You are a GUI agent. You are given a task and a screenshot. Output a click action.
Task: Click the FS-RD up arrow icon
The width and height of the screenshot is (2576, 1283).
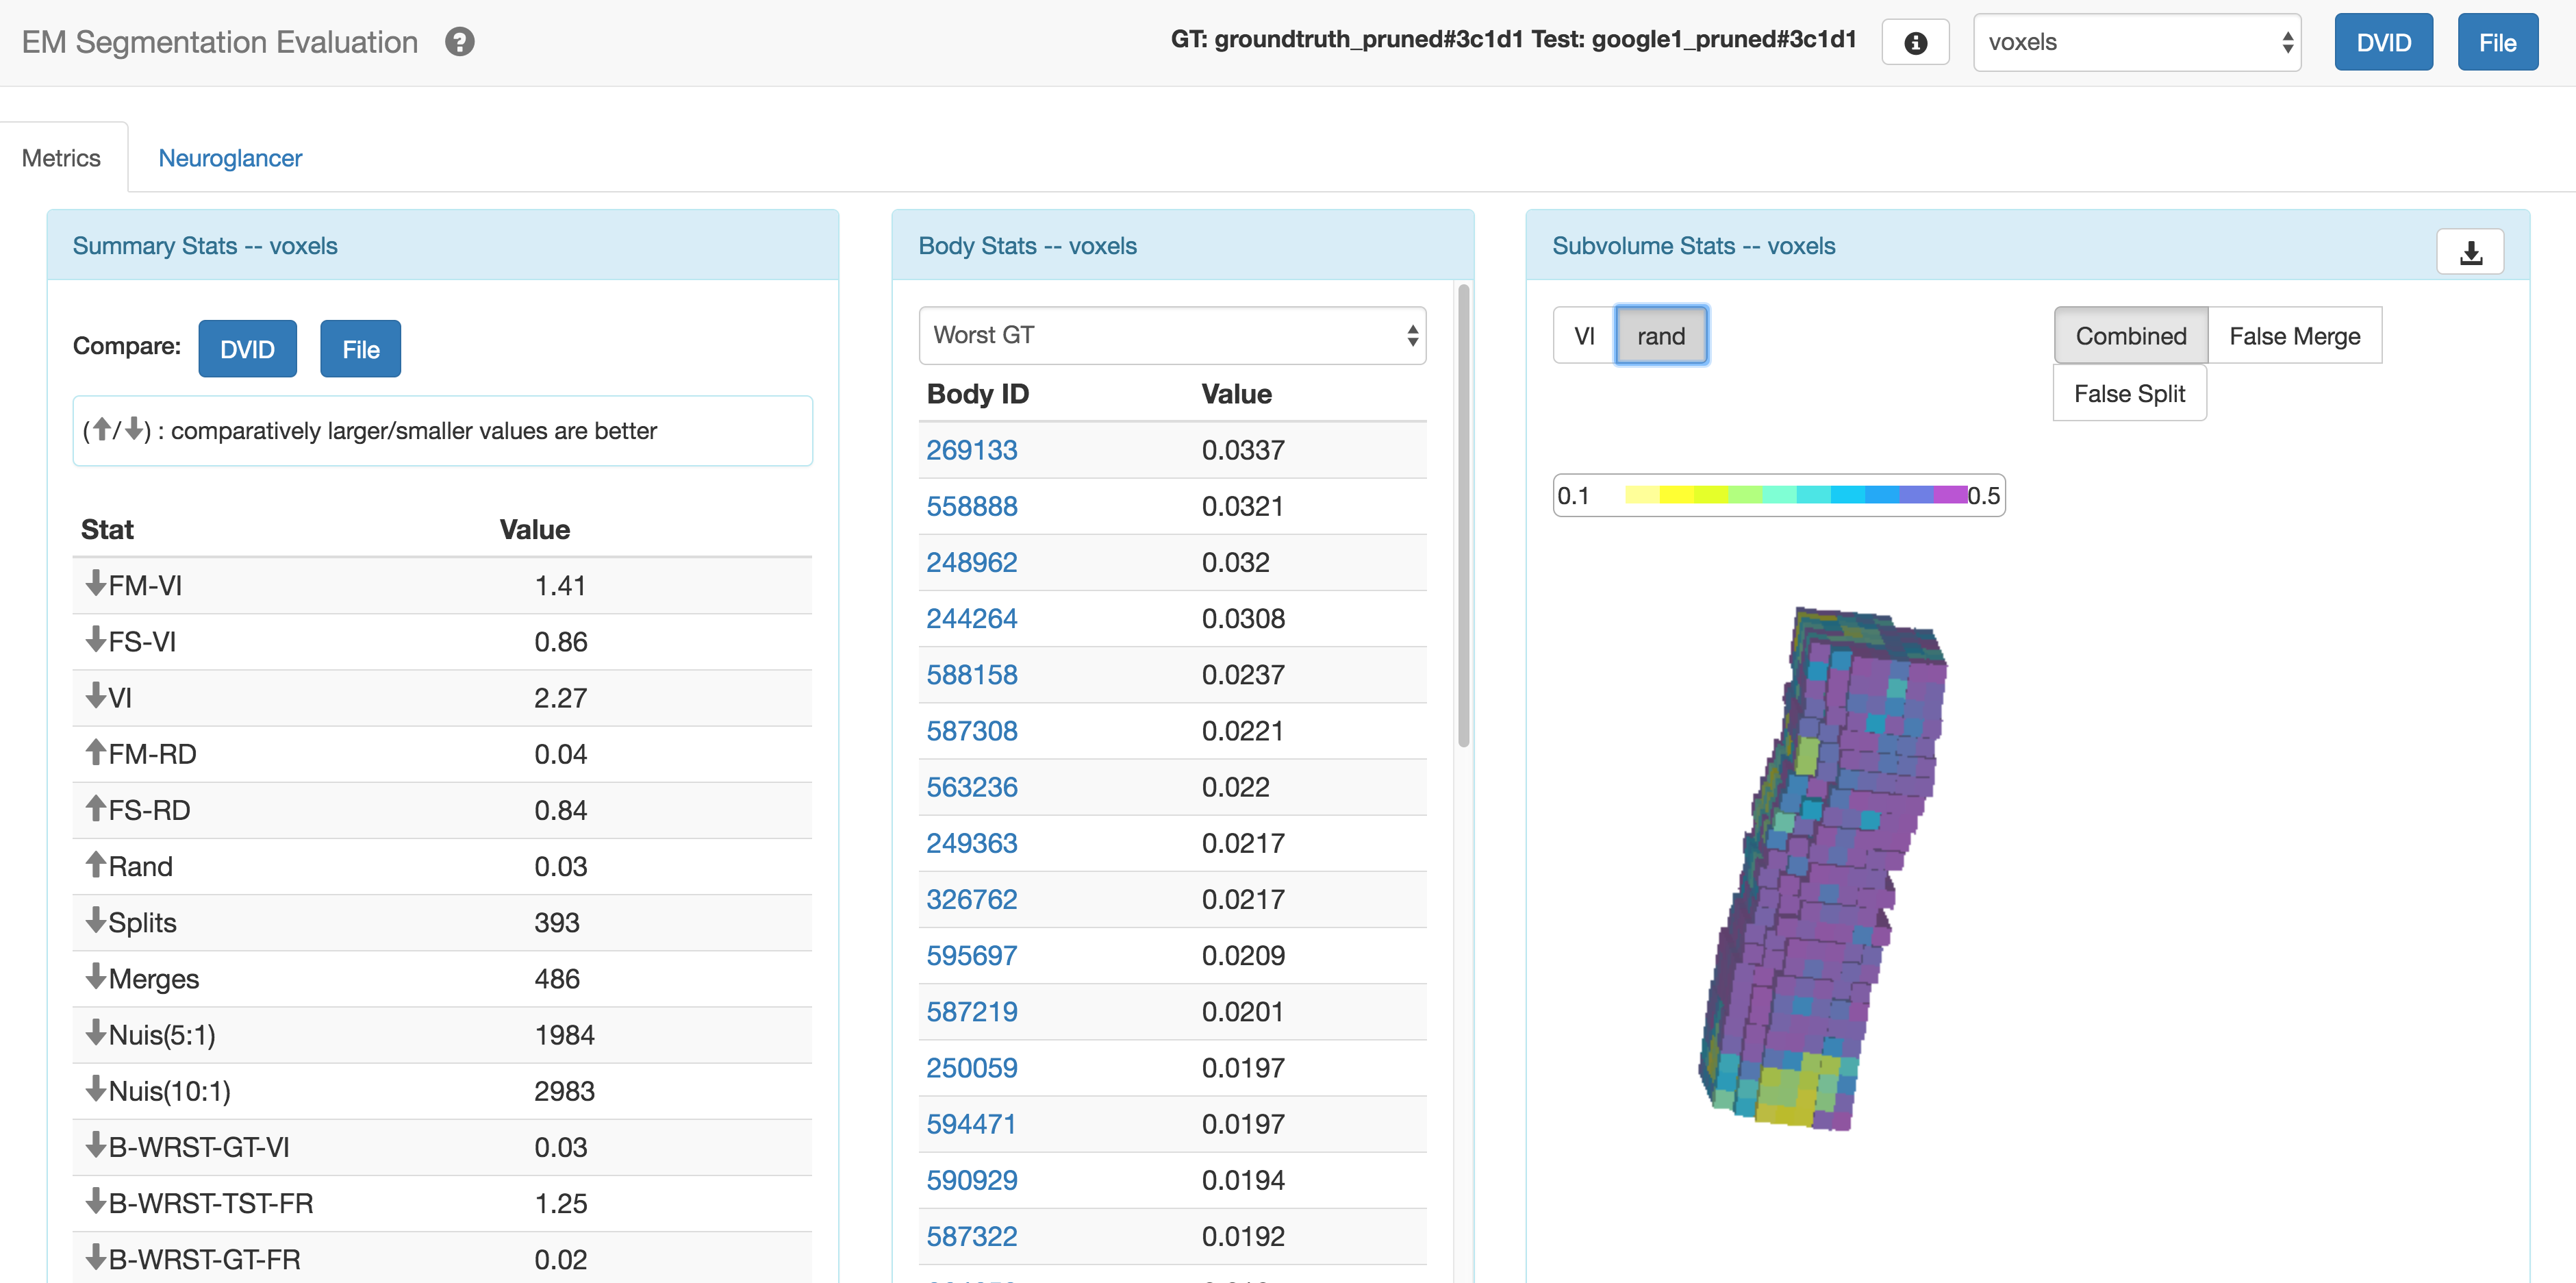(96, 808)
